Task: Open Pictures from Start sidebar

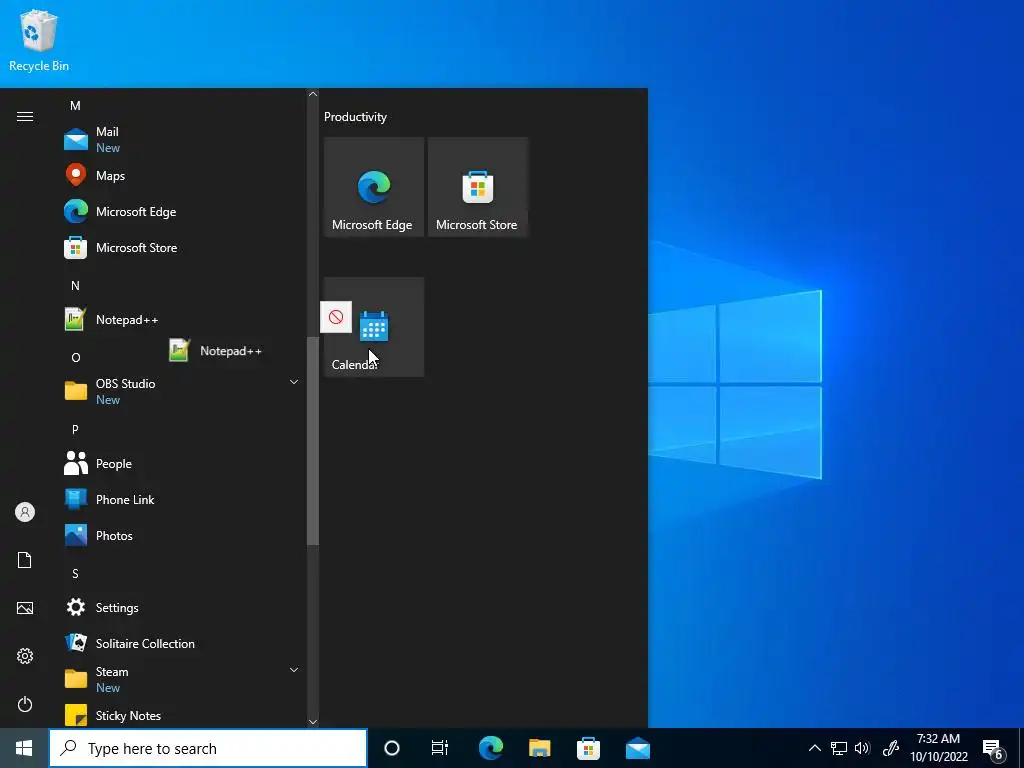Action: point(25,608)
